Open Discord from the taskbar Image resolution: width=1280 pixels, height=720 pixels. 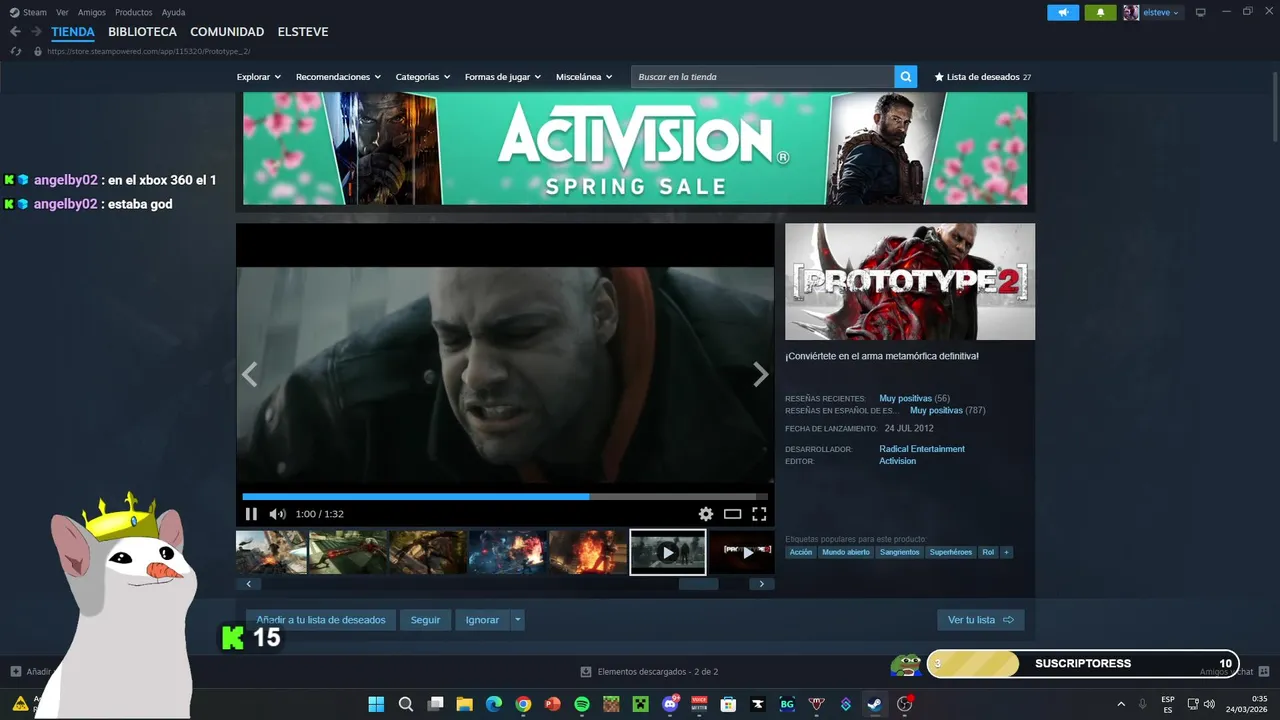[x=670, y=704]
